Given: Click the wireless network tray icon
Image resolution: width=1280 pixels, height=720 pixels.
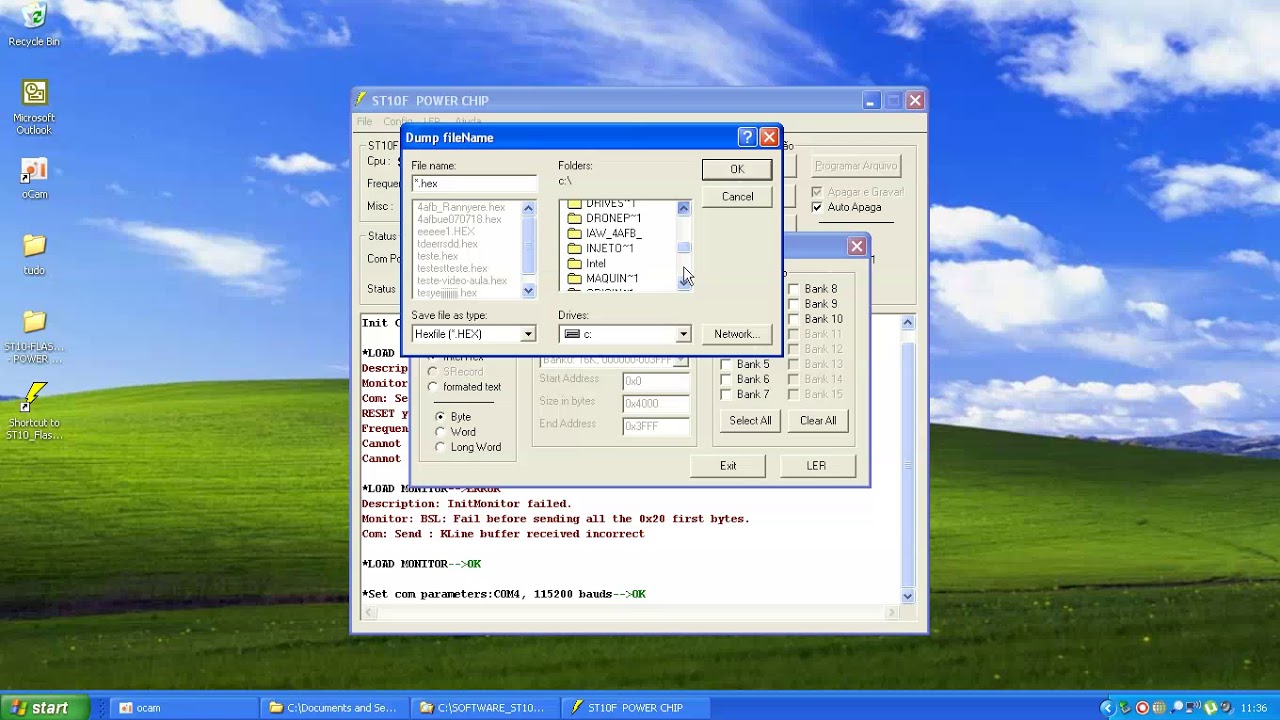Looking at the screenshot, I should click(x=1194, y=708).
